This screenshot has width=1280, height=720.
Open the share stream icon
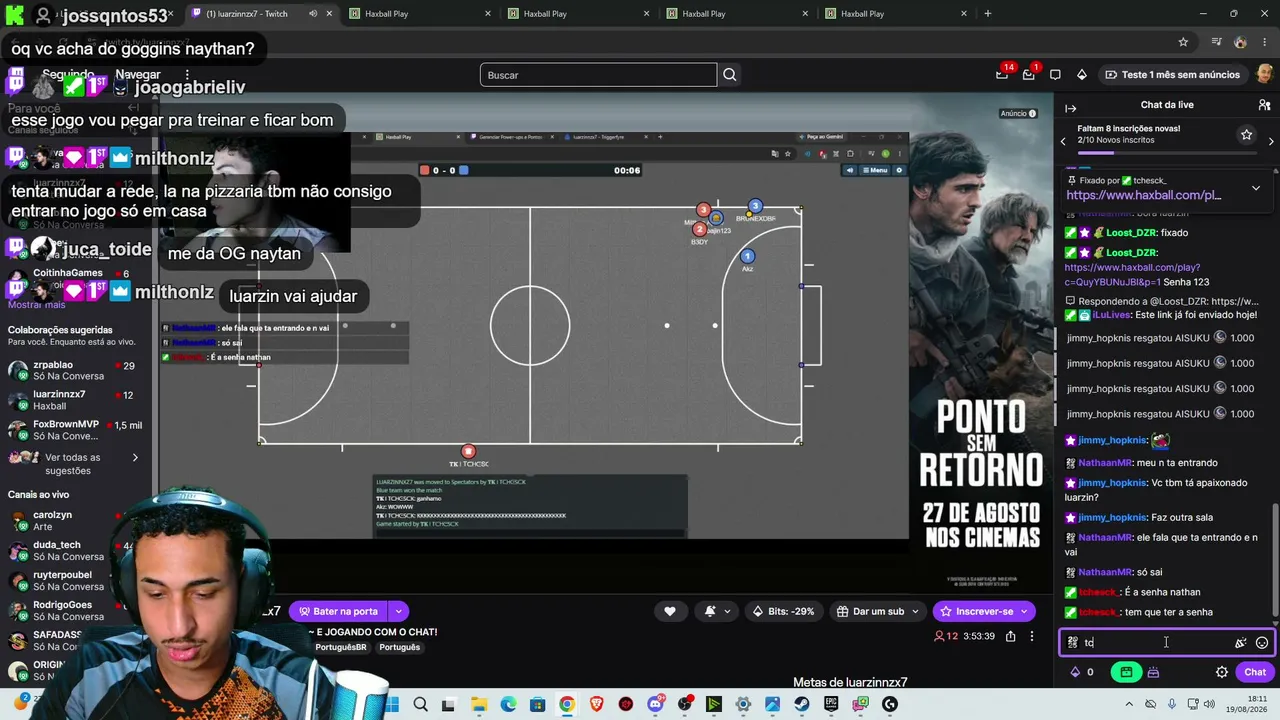1011,636
